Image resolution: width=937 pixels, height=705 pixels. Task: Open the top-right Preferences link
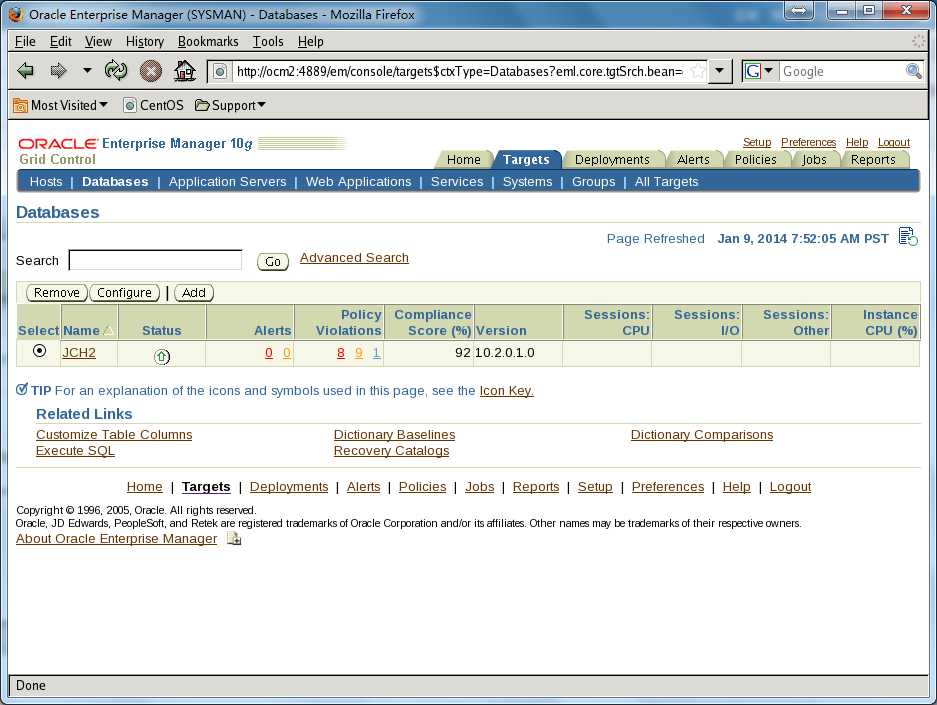click(x=808, y=142)
